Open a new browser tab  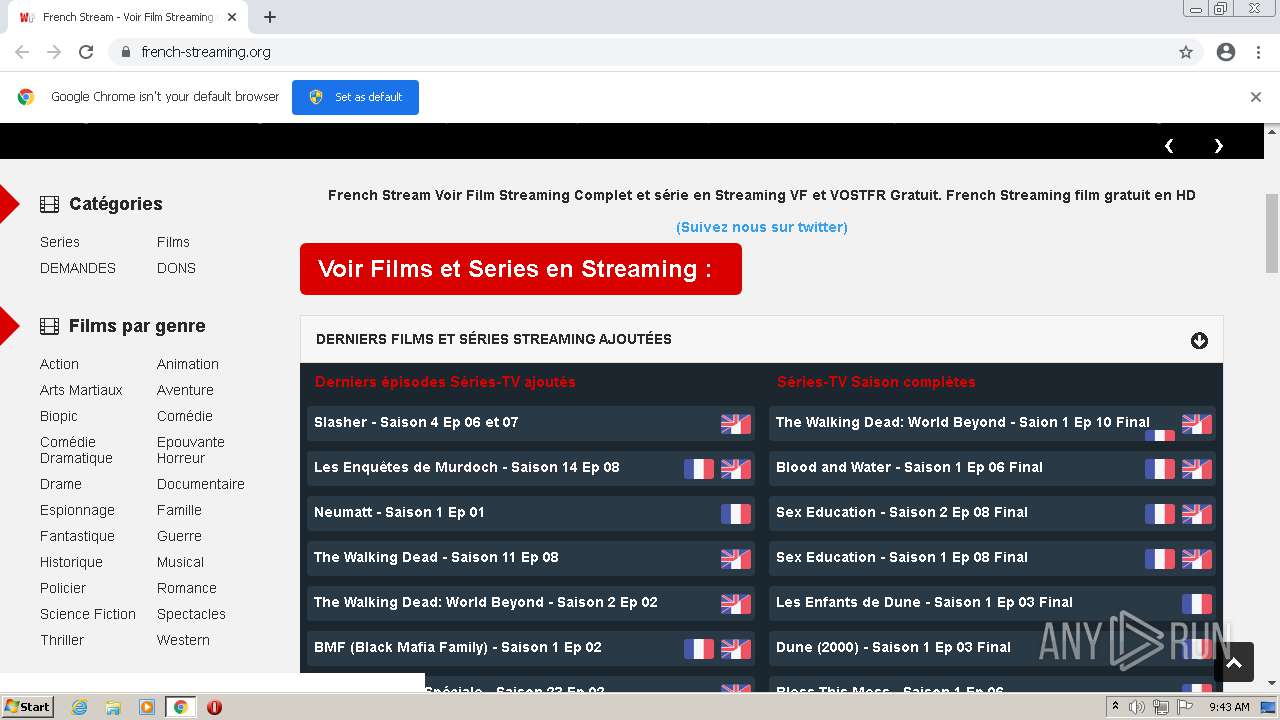pos(270,17)
